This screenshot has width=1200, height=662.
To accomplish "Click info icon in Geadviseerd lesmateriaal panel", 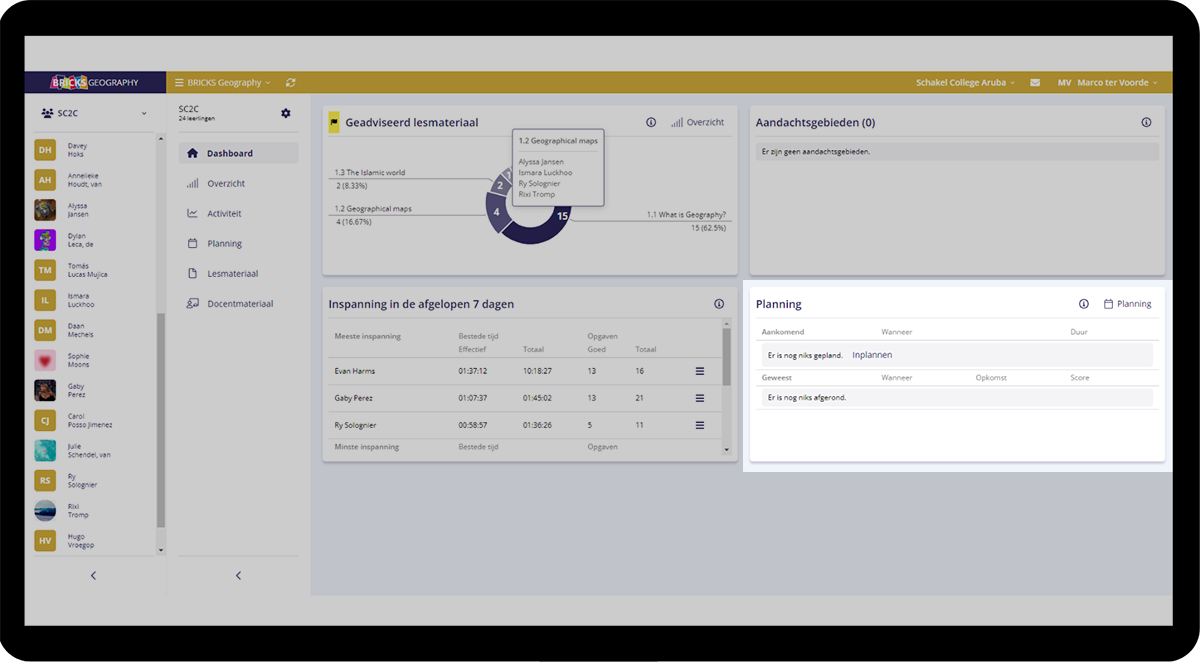I will click(651, 122).
